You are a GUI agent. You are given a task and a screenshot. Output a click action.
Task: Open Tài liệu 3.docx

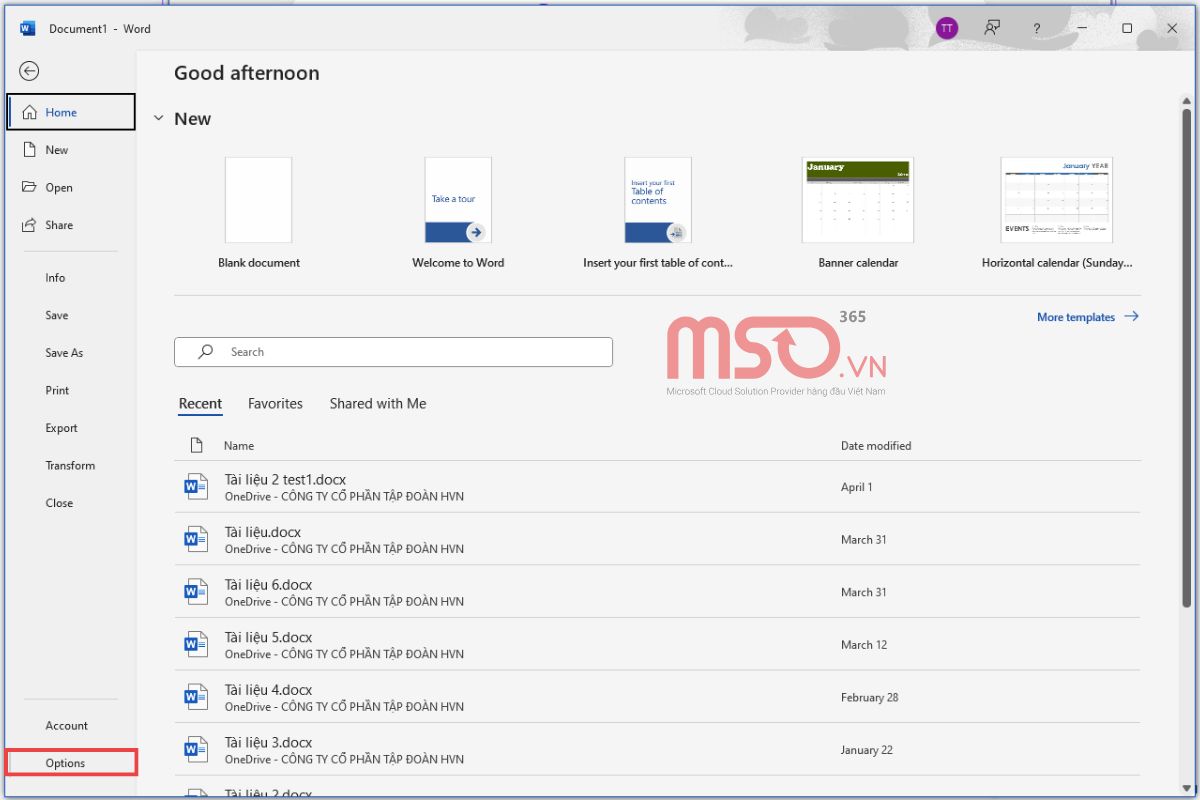click(657, 750)
